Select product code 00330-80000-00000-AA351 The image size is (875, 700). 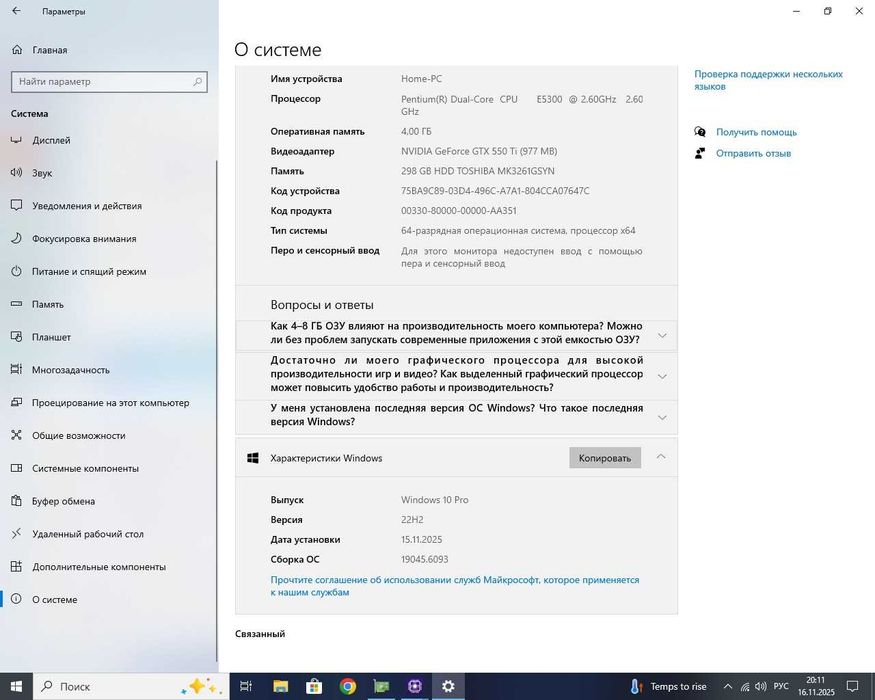459,211
